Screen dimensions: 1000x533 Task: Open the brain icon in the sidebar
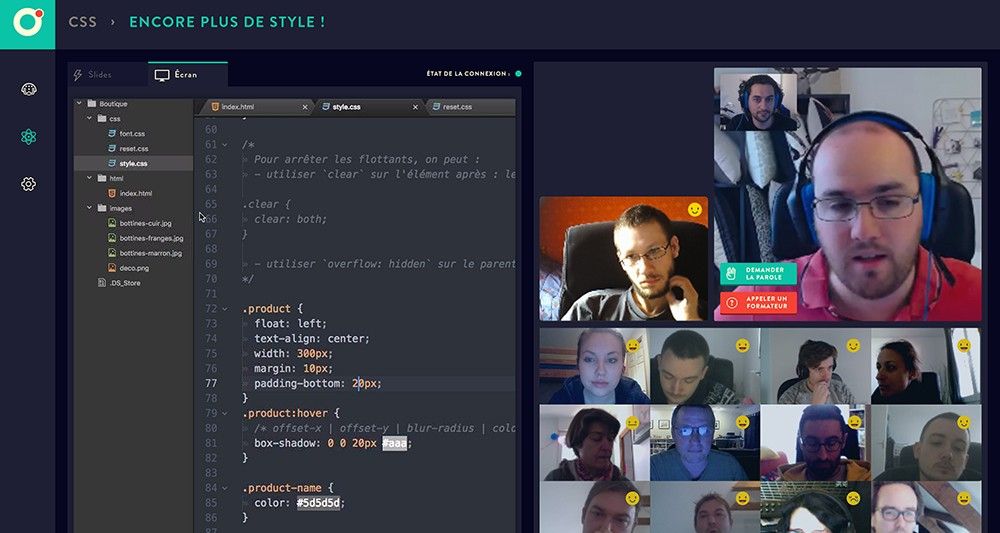tap(29, 89)
